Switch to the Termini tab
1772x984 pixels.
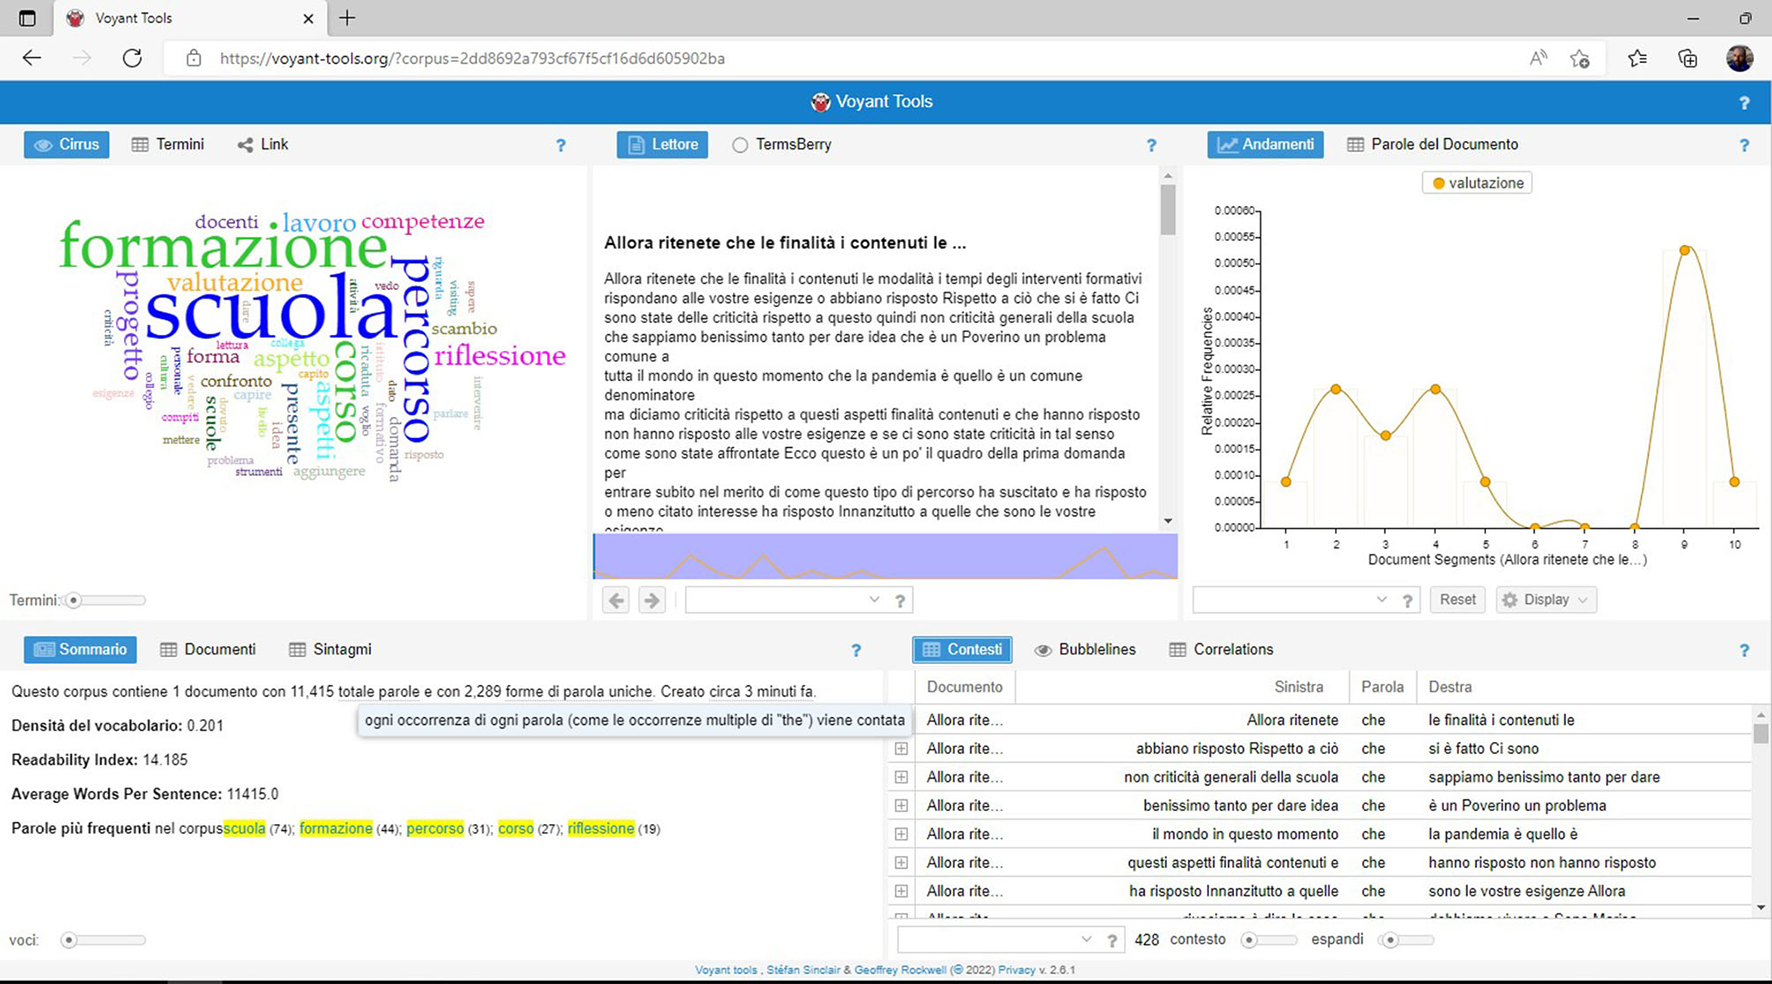point(168,145)
